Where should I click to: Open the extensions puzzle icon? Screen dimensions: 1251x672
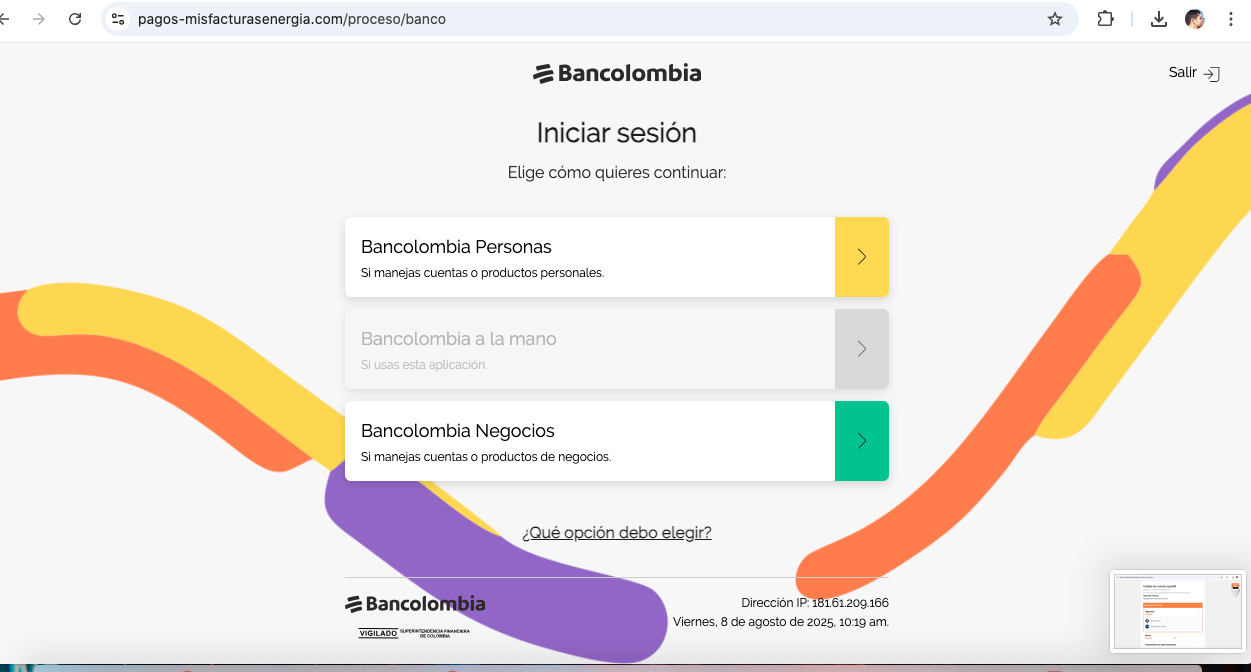click(x=1105, y=19)
